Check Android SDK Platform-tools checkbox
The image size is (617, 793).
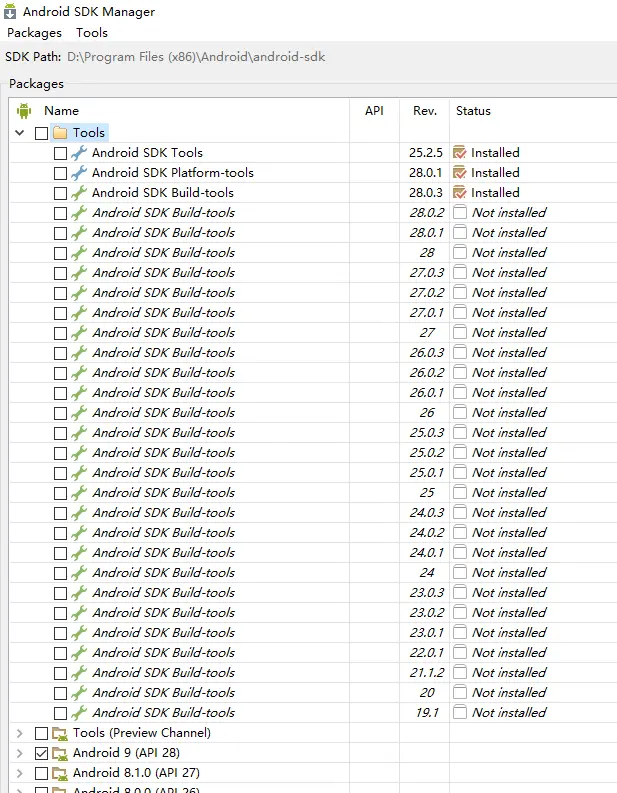point(60,173)
